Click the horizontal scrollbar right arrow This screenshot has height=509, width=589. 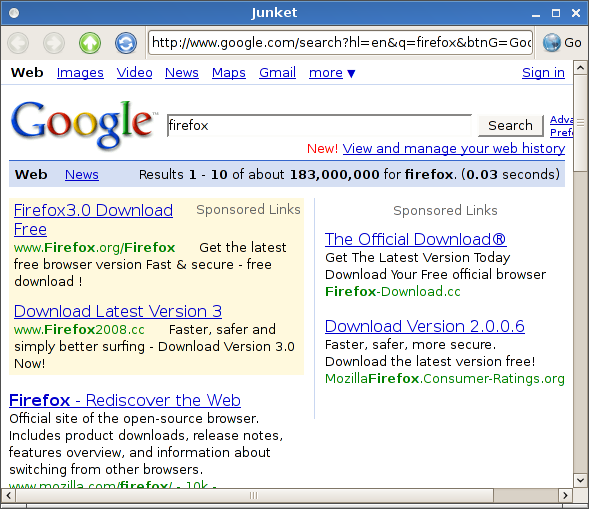click(x=565, y=495)
